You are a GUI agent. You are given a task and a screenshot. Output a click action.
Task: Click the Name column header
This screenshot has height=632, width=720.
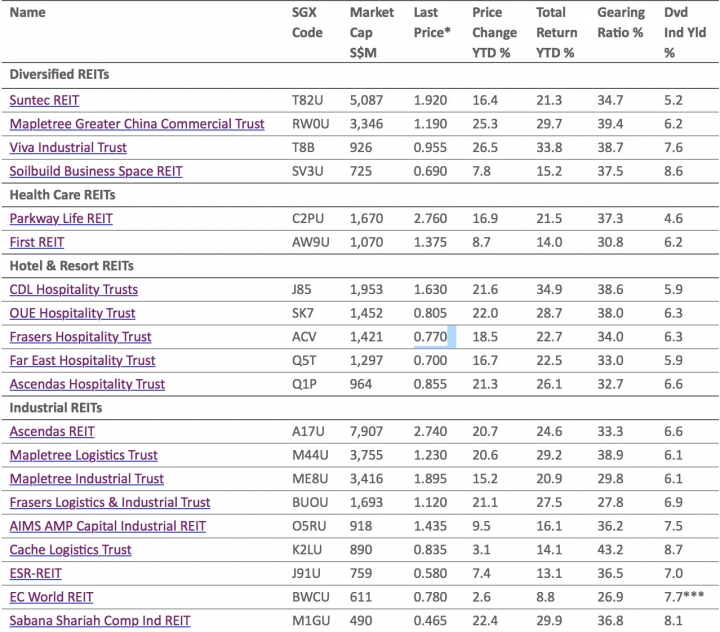coord(28,12)
